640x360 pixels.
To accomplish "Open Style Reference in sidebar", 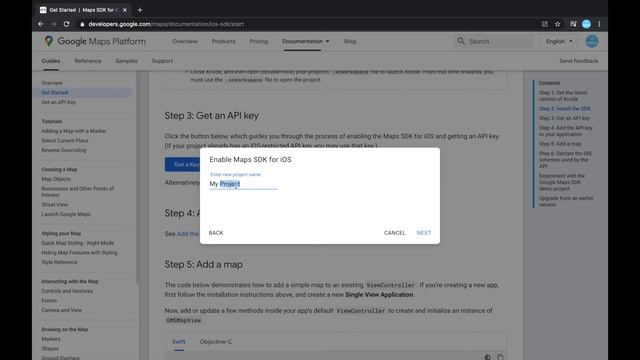I will pyautogui.click(x=59, y=262).
